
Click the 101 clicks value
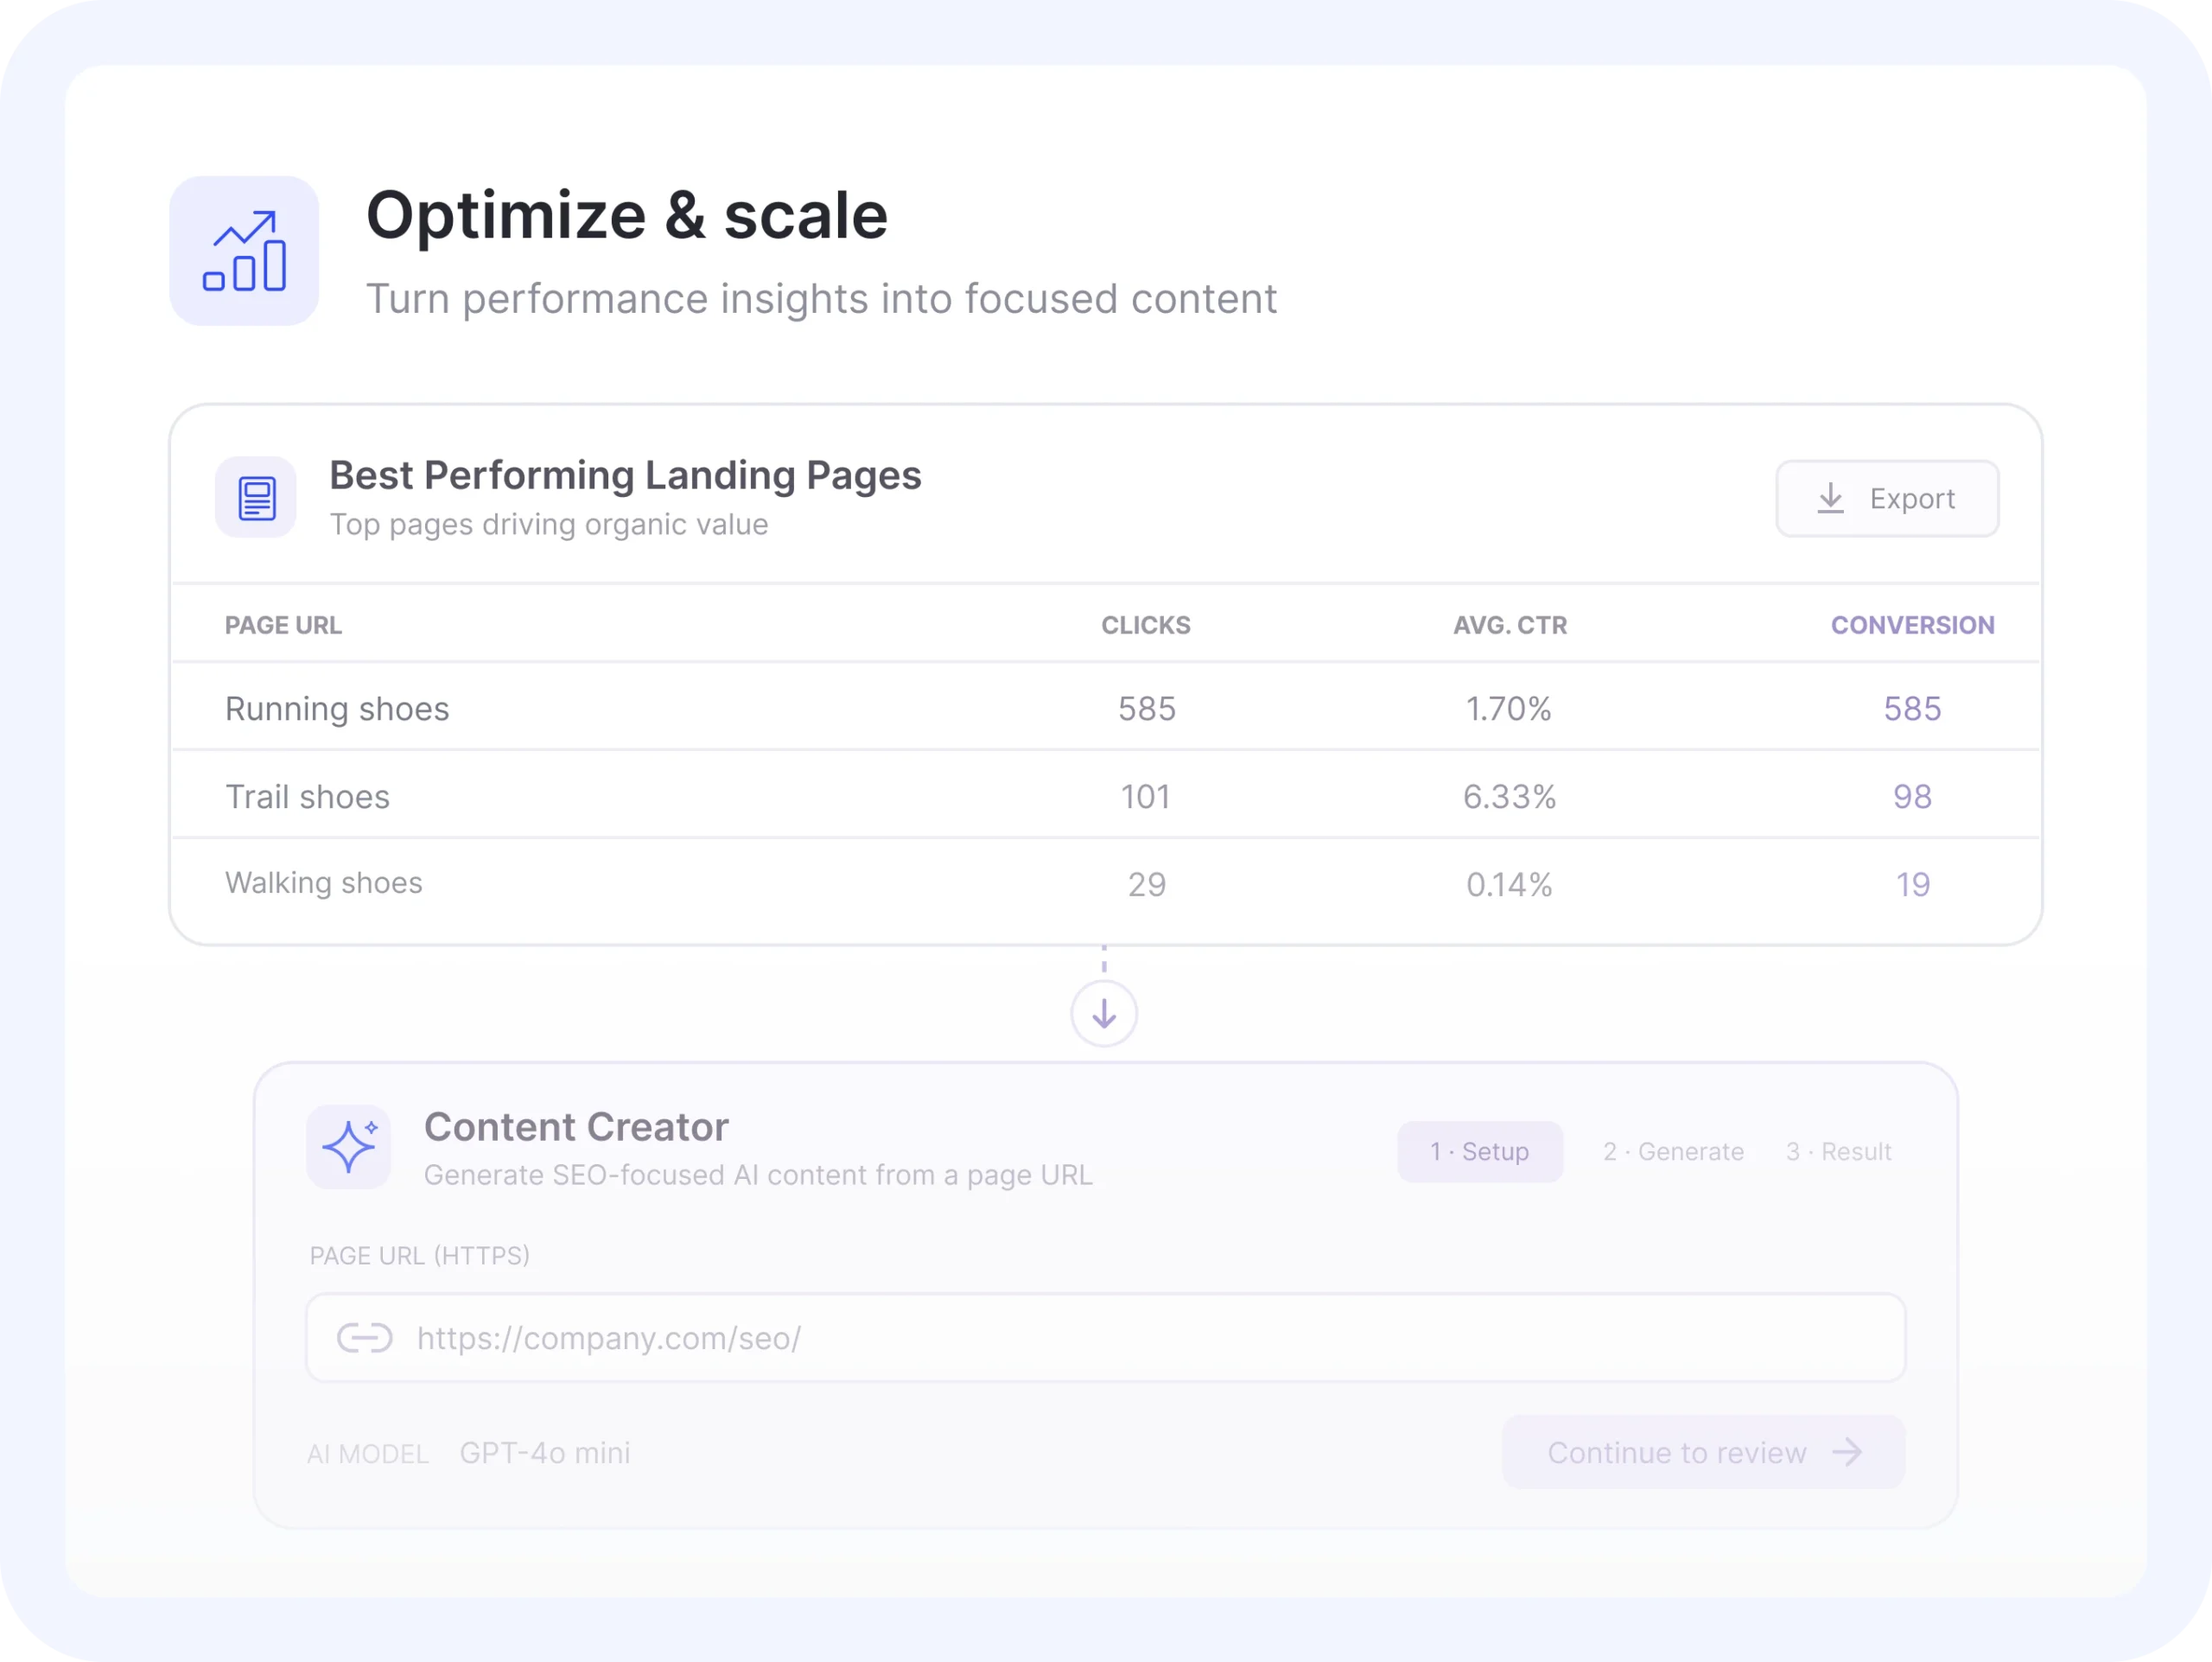click(x=1146, y=797)
